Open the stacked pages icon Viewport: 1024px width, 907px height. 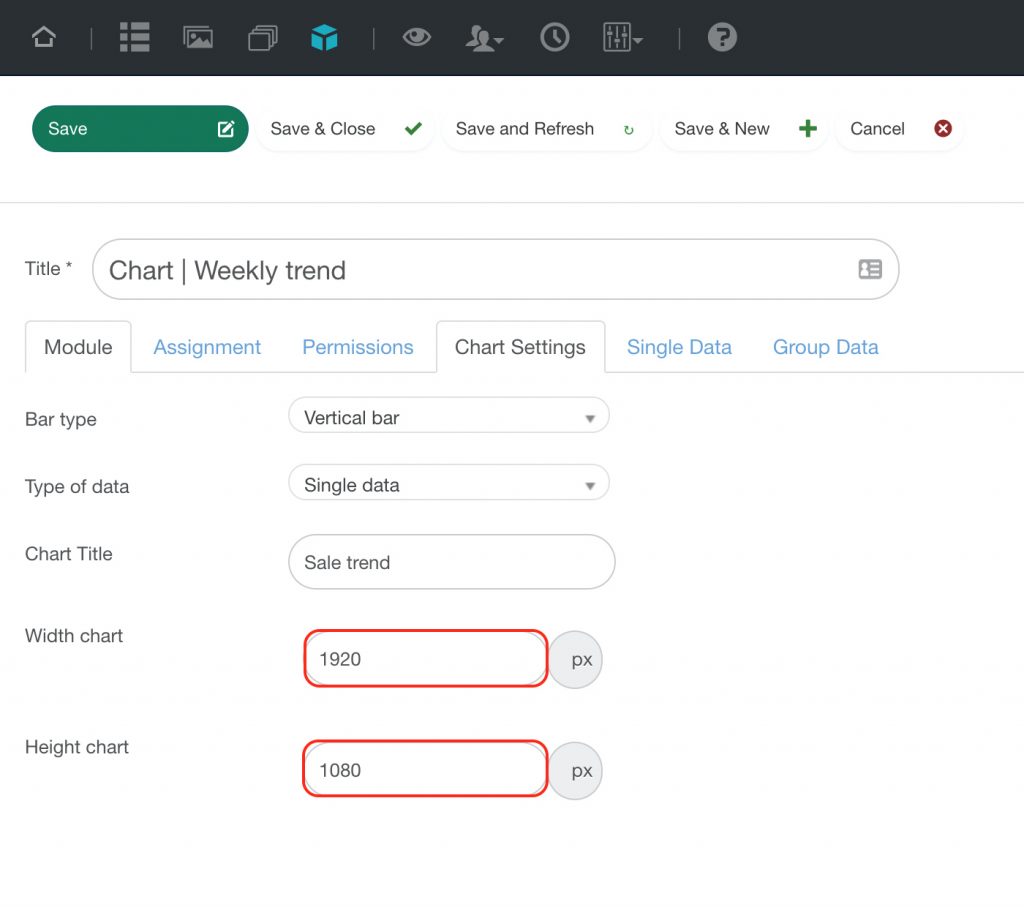[263, 37]
